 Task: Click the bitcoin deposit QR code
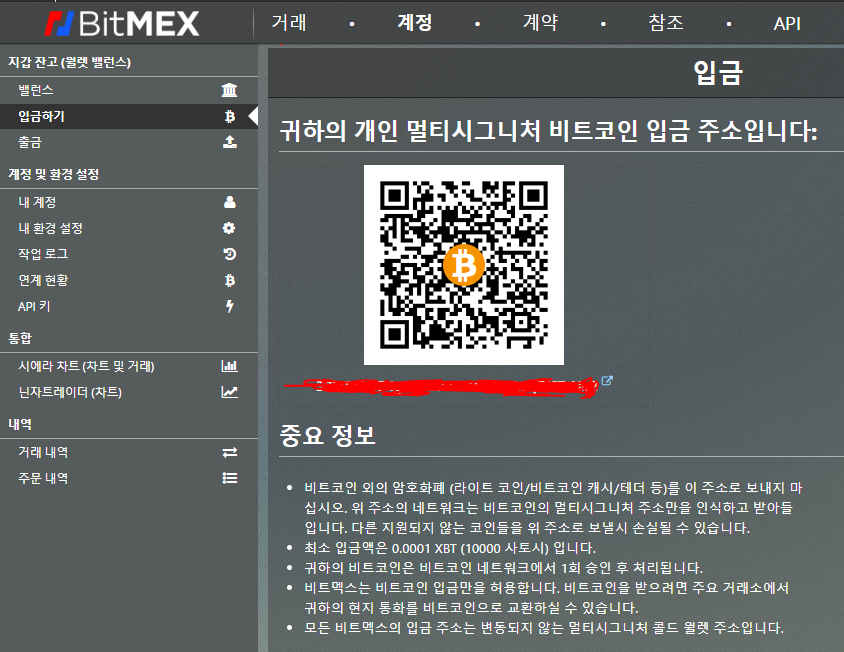point(464,265)
